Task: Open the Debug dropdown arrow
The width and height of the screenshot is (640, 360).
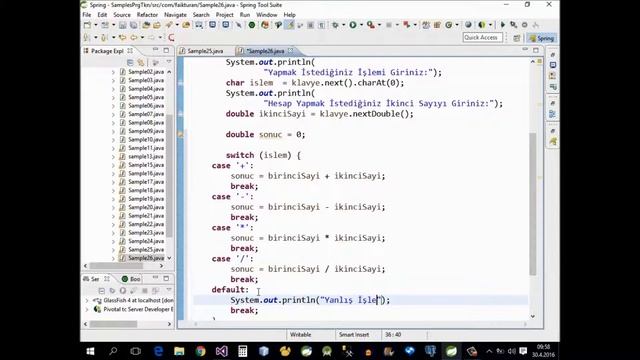Action: [x=343, y=25]
